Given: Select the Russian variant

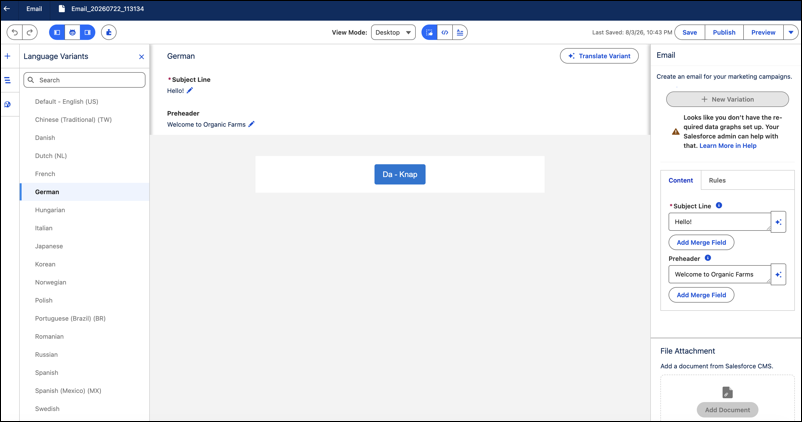Looking at the screenshot, I should pyautogui.click(x=84, y=354).
